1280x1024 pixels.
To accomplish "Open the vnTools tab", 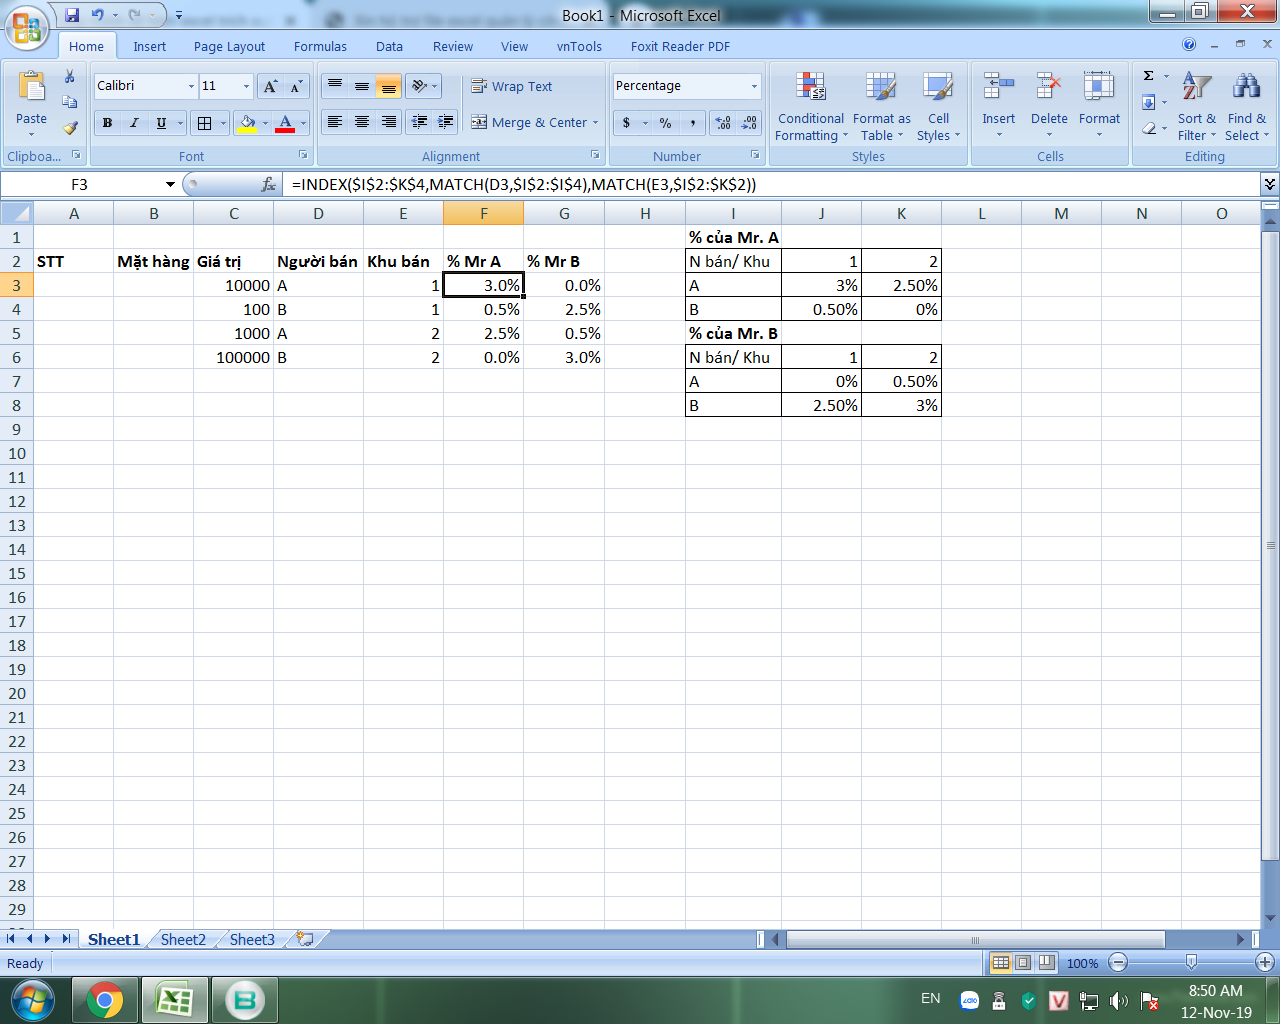I will pos(579,46).
